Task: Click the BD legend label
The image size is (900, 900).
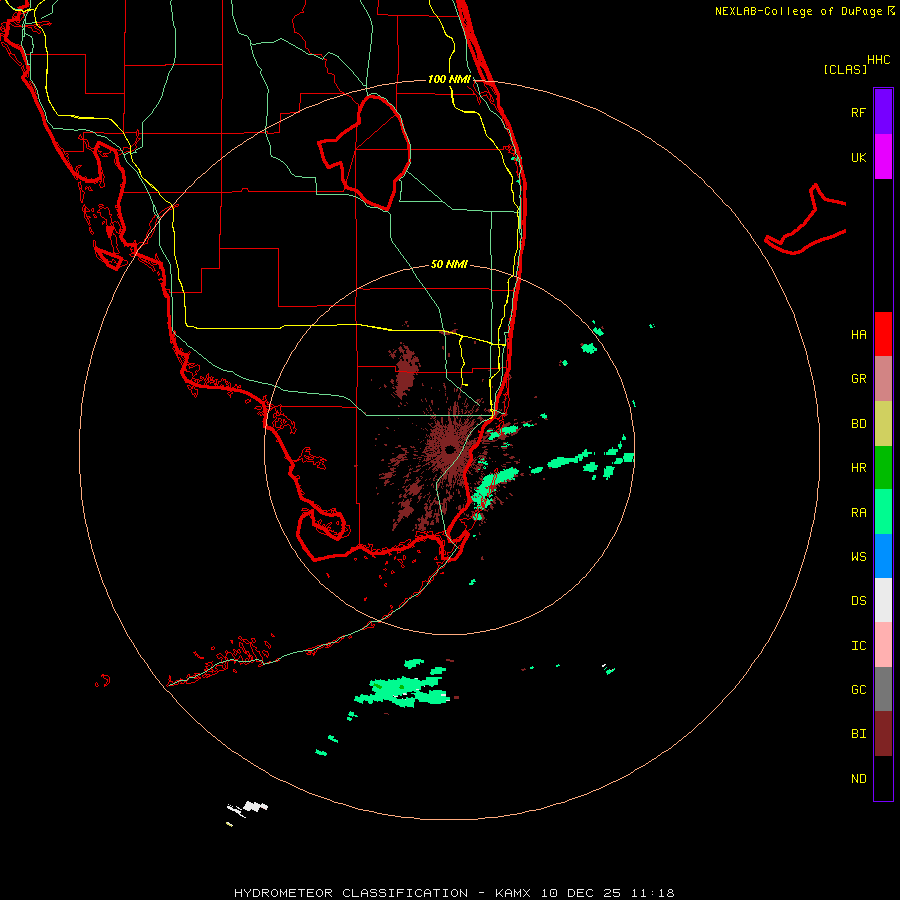Action: coord(858,424)
